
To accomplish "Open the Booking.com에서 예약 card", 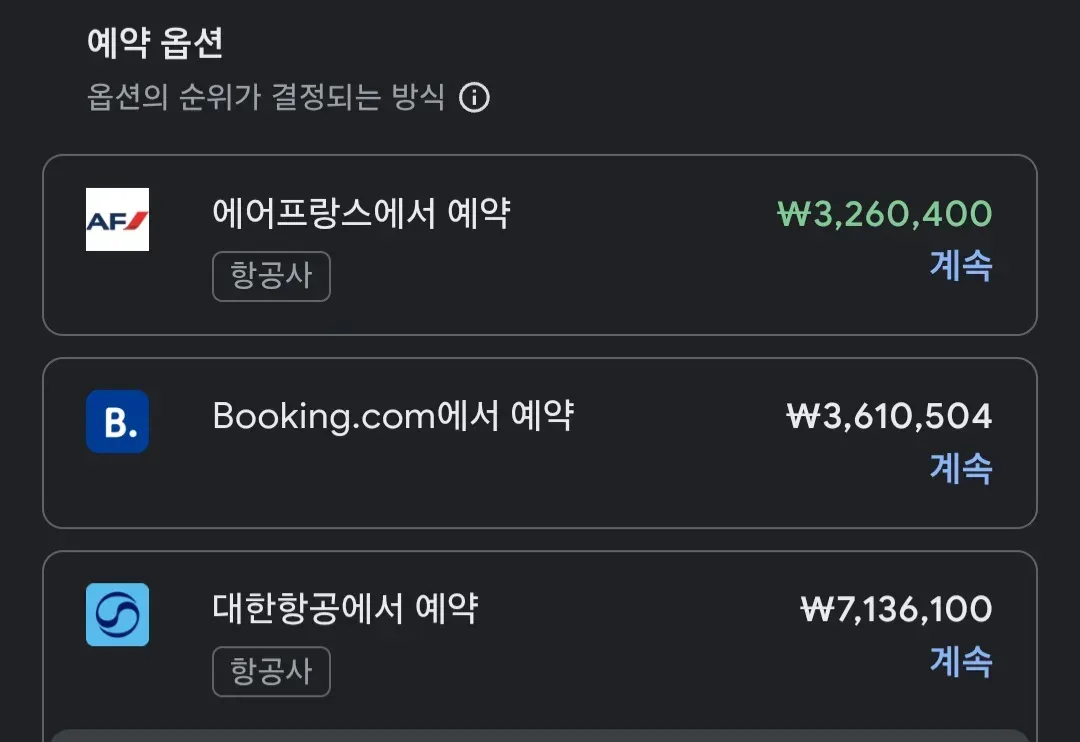I will [540, 442].
